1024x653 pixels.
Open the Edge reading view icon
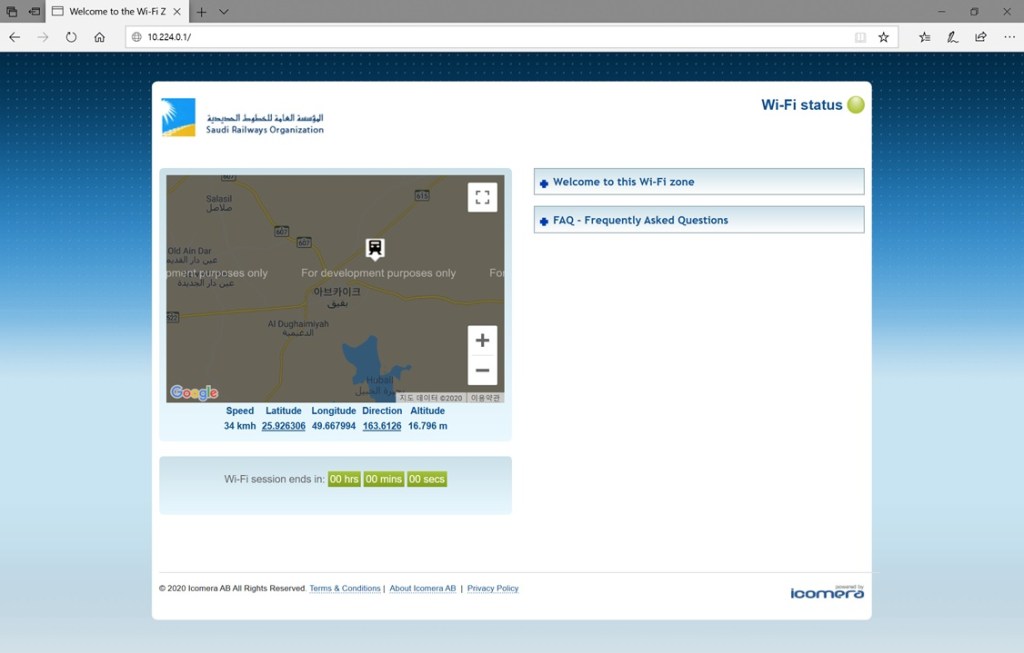click(x=860, y=37)
